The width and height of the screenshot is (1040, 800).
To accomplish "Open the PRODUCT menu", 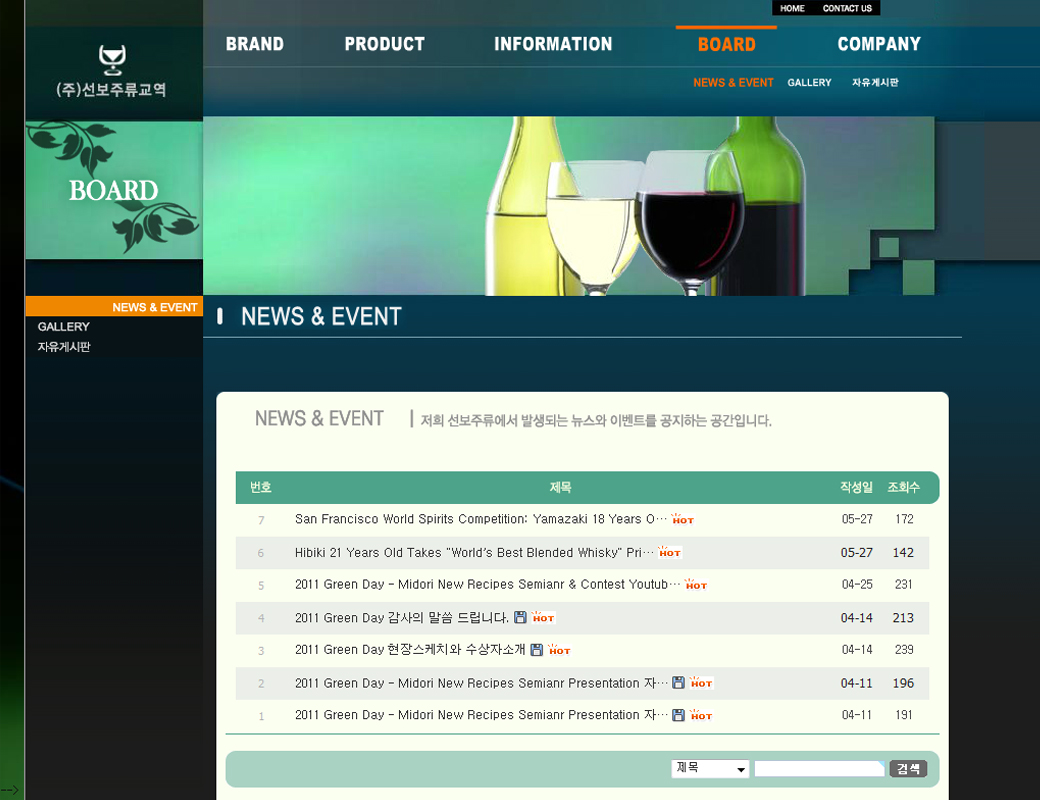I will [x=384, y=44].
